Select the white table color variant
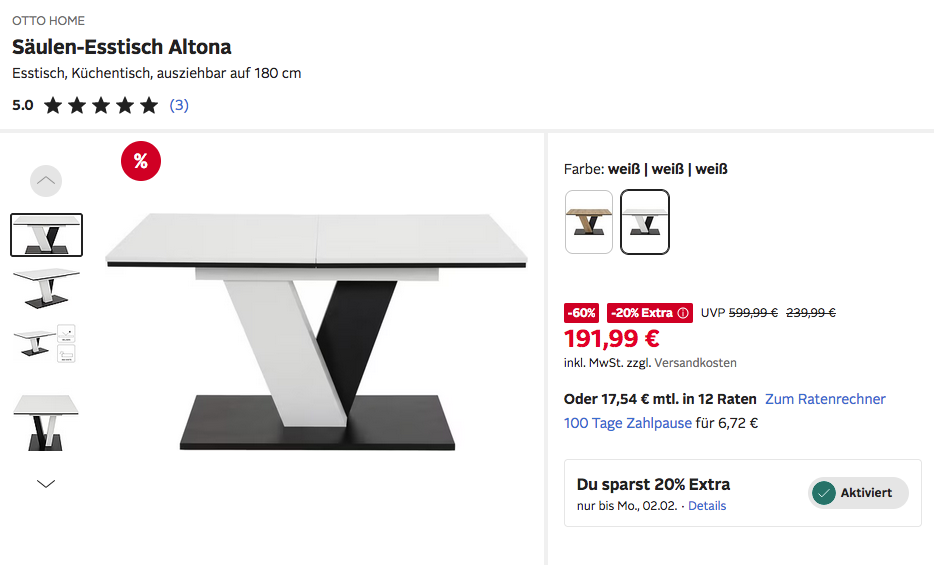Viewport: 934px width, 565px height. pyautogui.click(x=645, y=222)
